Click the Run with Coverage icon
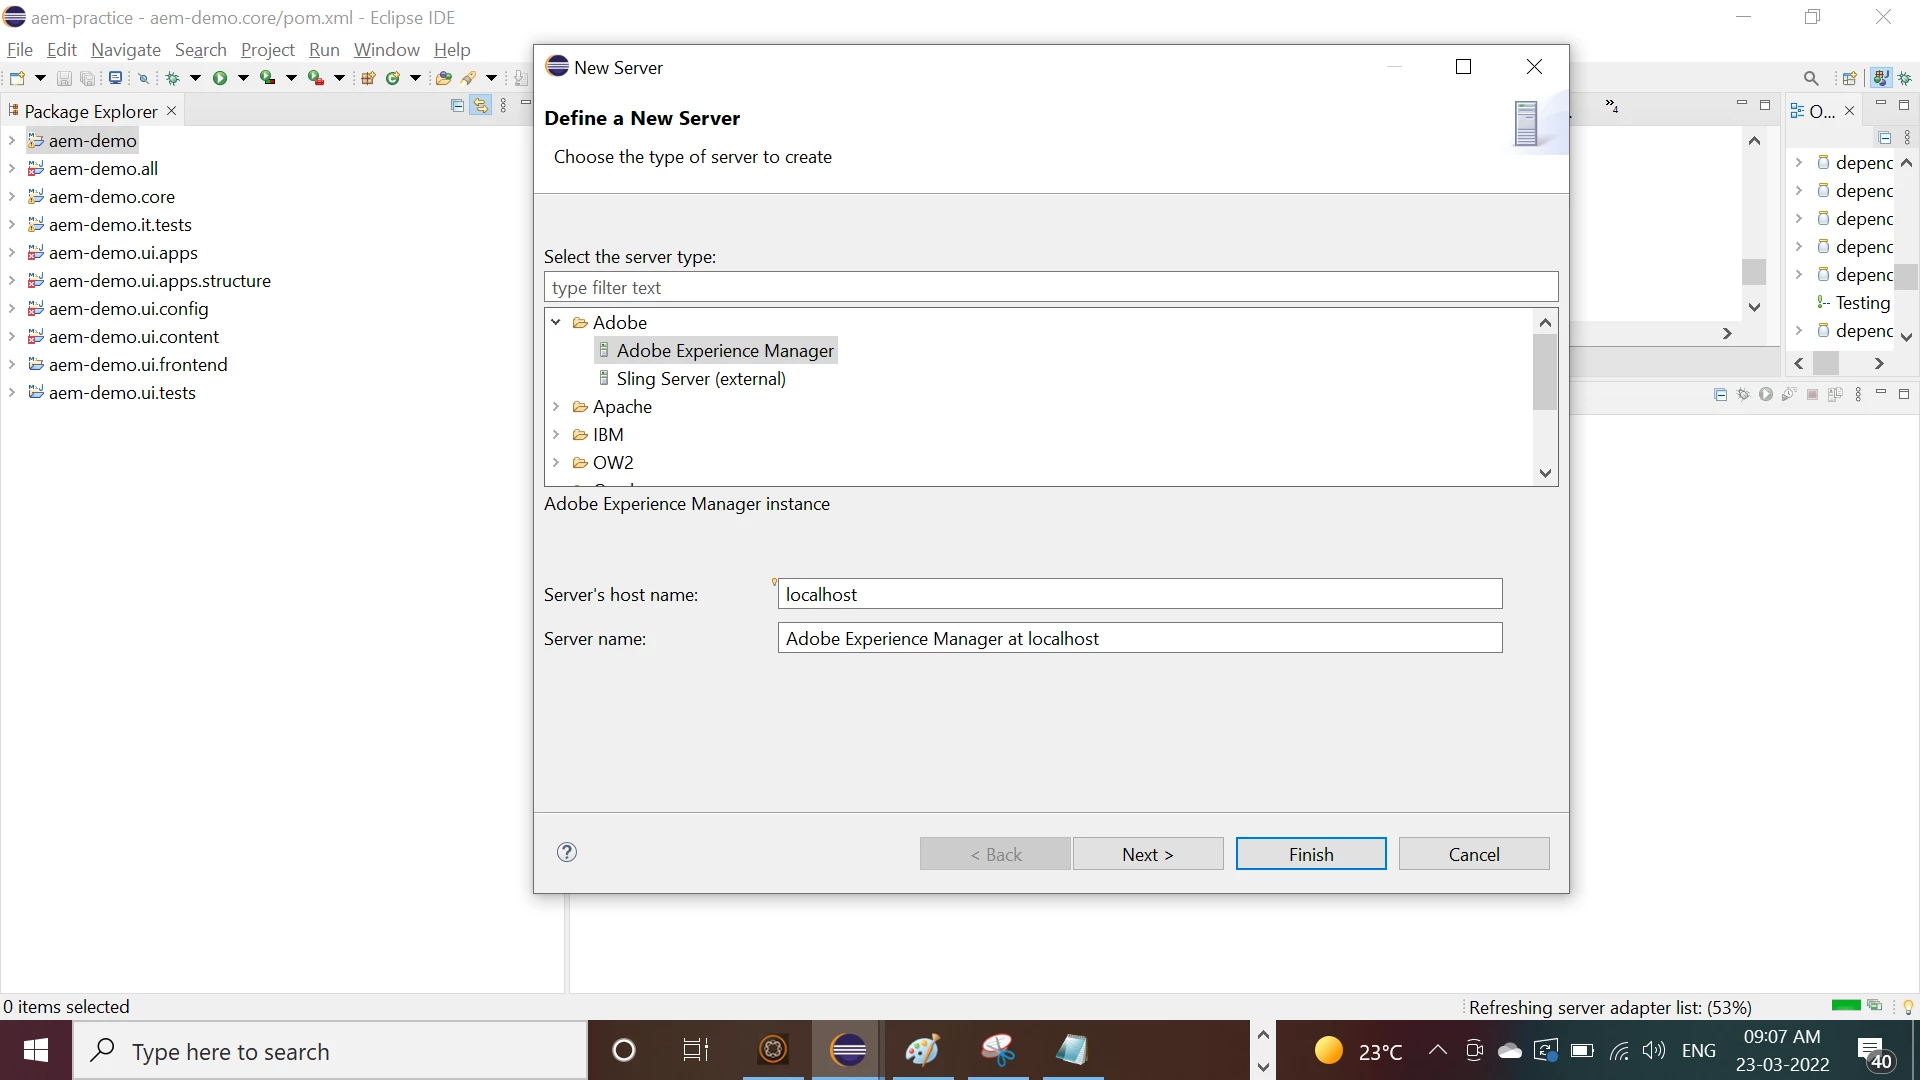Image resolution: width=1920 pixels, height=1080 pixels. click(267, 78)
